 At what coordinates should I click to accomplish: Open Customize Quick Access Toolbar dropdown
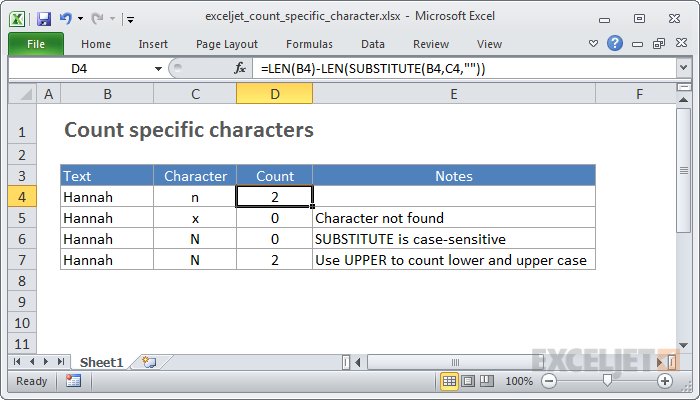tap(131, 18)
